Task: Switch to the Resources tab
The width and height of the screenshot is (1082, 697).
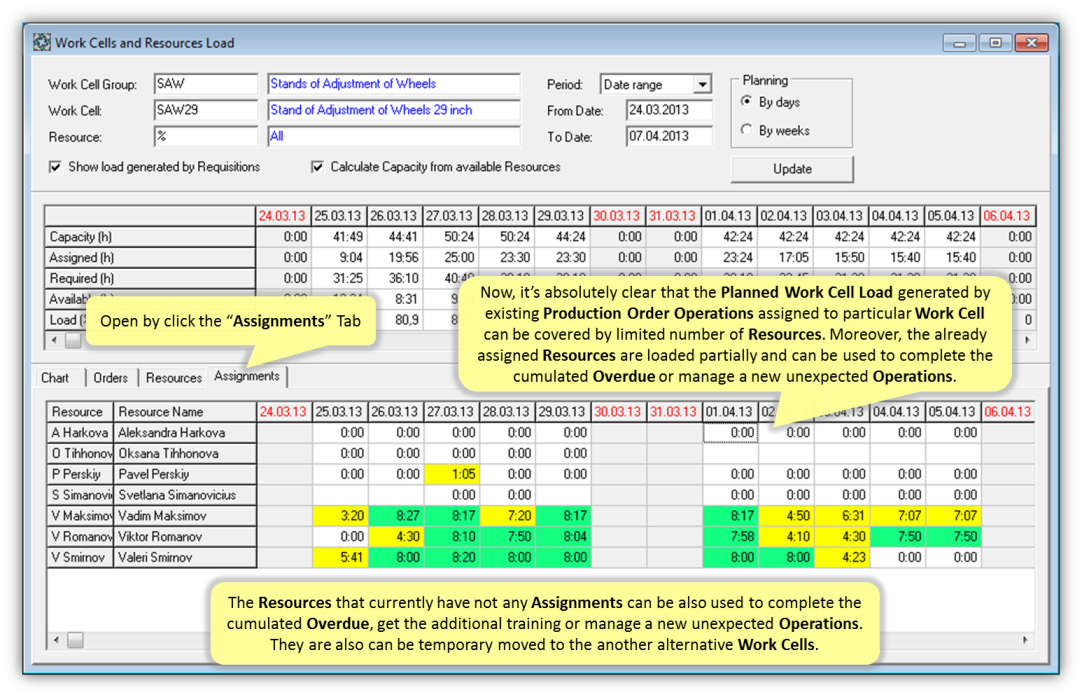Action: pyautogui.click(x=173, y=377)
